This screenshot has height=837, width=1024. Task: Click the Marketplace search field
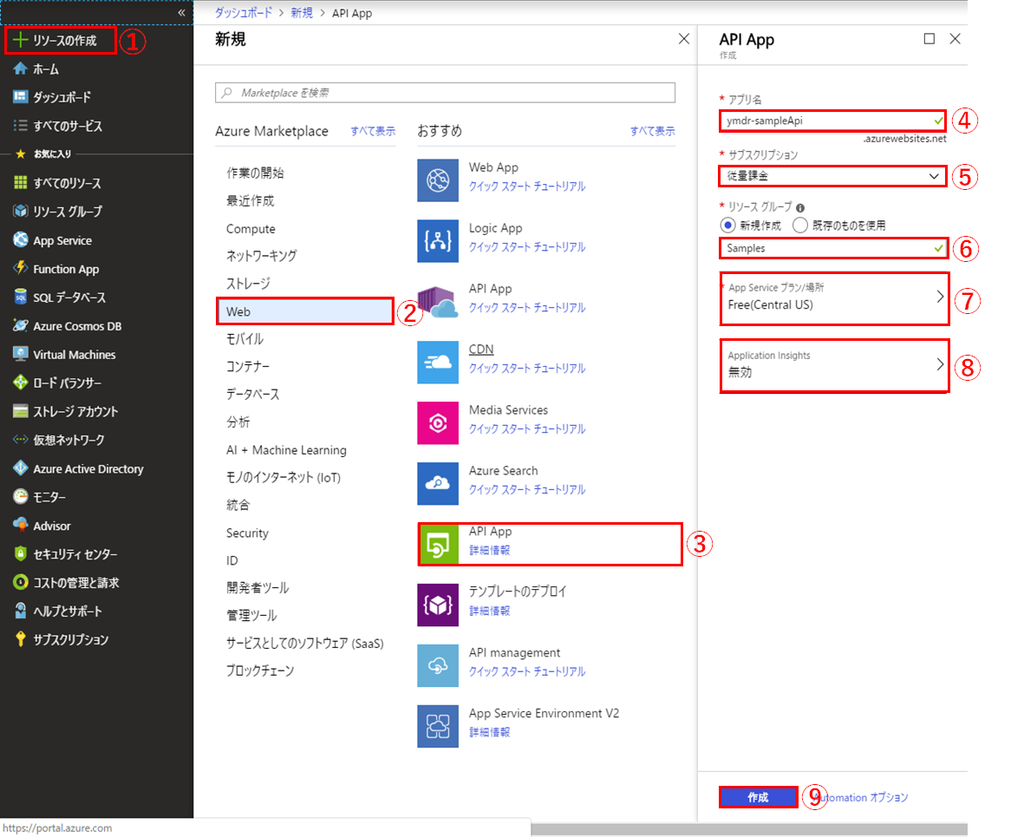coord(445,93)
